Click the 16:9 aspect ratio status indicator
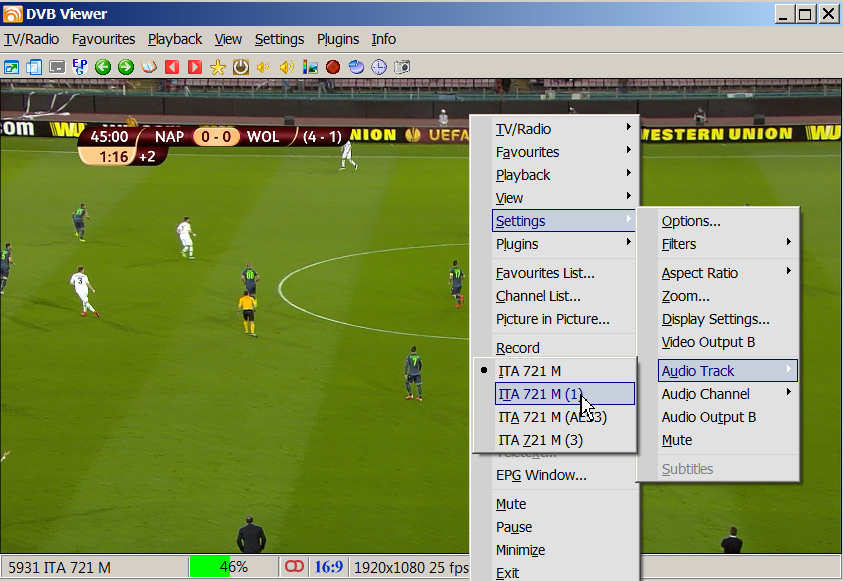This screenshot has height=581, width=844. click(x=328, y=567)
